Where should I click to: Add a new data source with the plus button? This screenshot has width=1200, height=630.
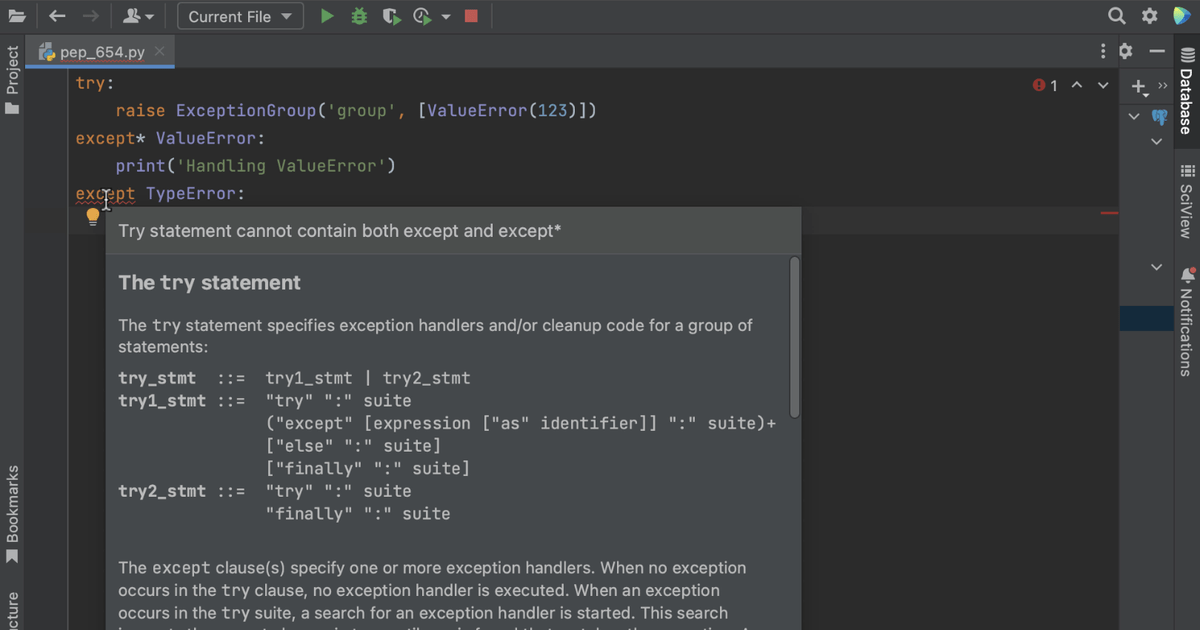coord(1139,86)
